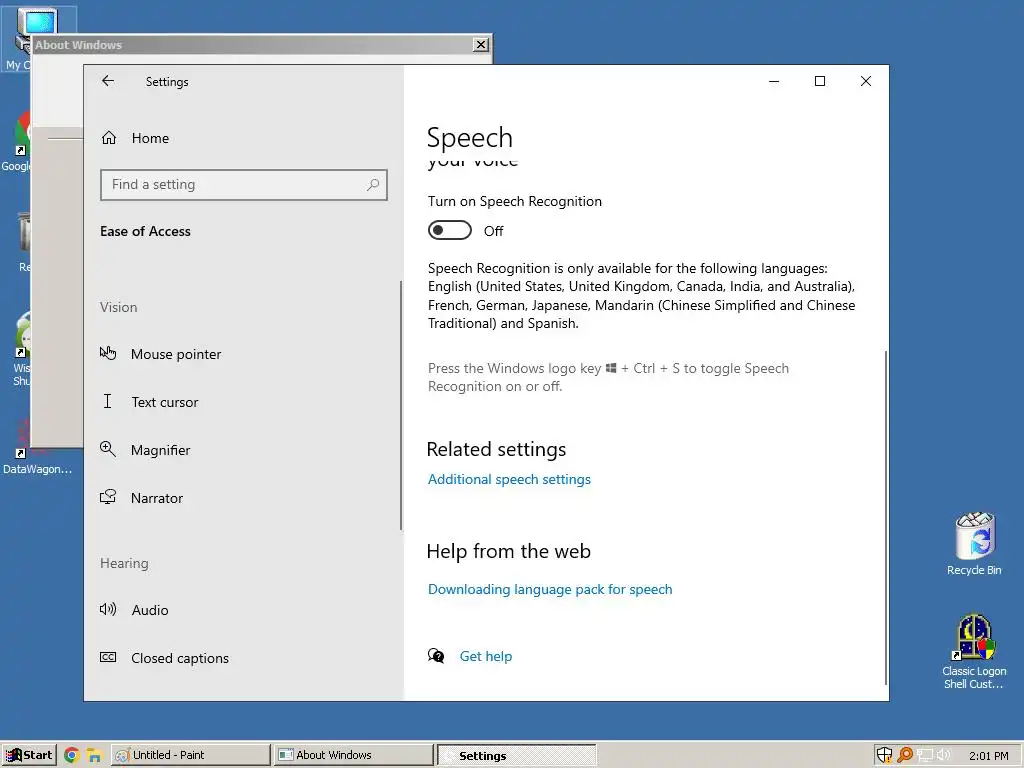Screen dimensions: 1024x768
Task: Click the Mouse pointer hand icon
Action: (x=108, y=353)
